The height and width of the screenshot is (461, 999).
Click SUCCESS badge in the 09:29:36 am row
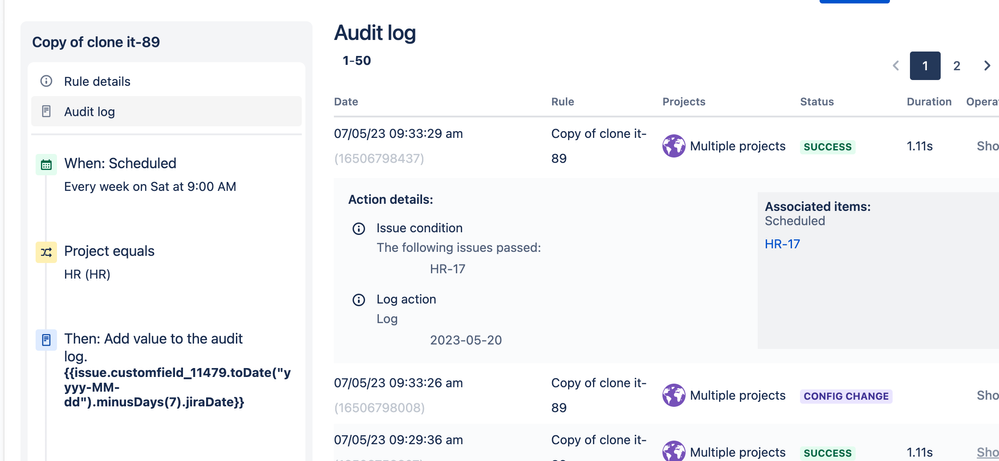point(828,453)
